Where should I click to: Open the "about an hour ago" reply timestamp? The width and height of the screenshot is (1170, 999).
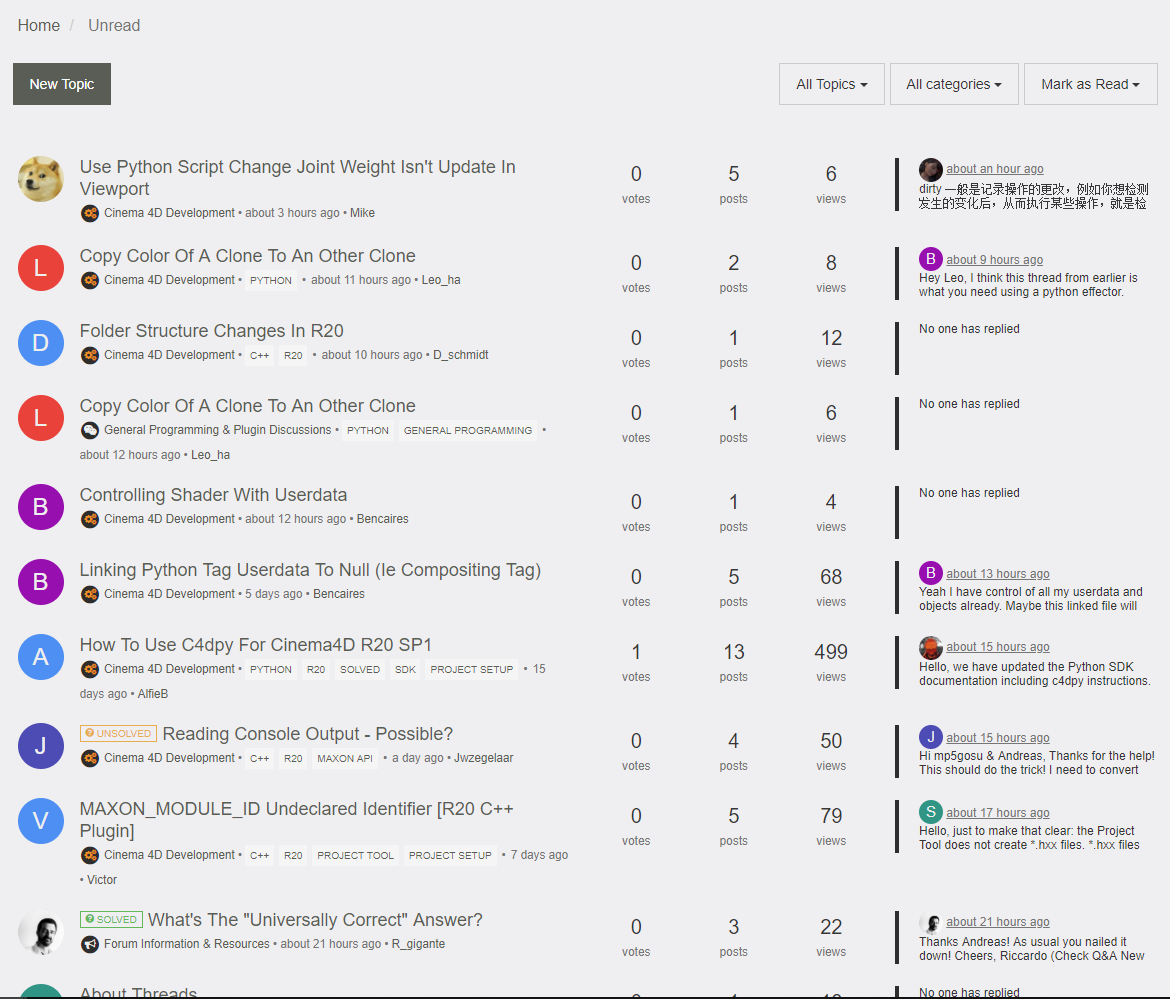pyautogui.click(x=994, y=169)
